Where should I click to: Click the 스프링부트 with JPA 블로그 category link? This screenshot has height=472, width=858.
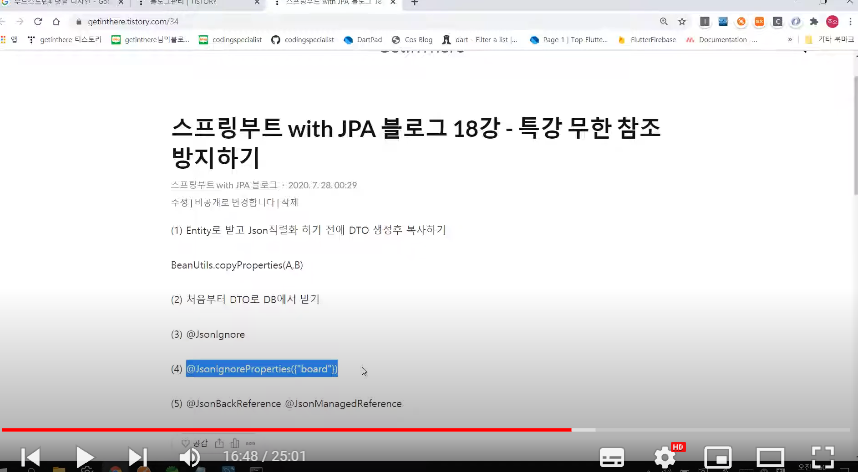click(x=224, y=185)
